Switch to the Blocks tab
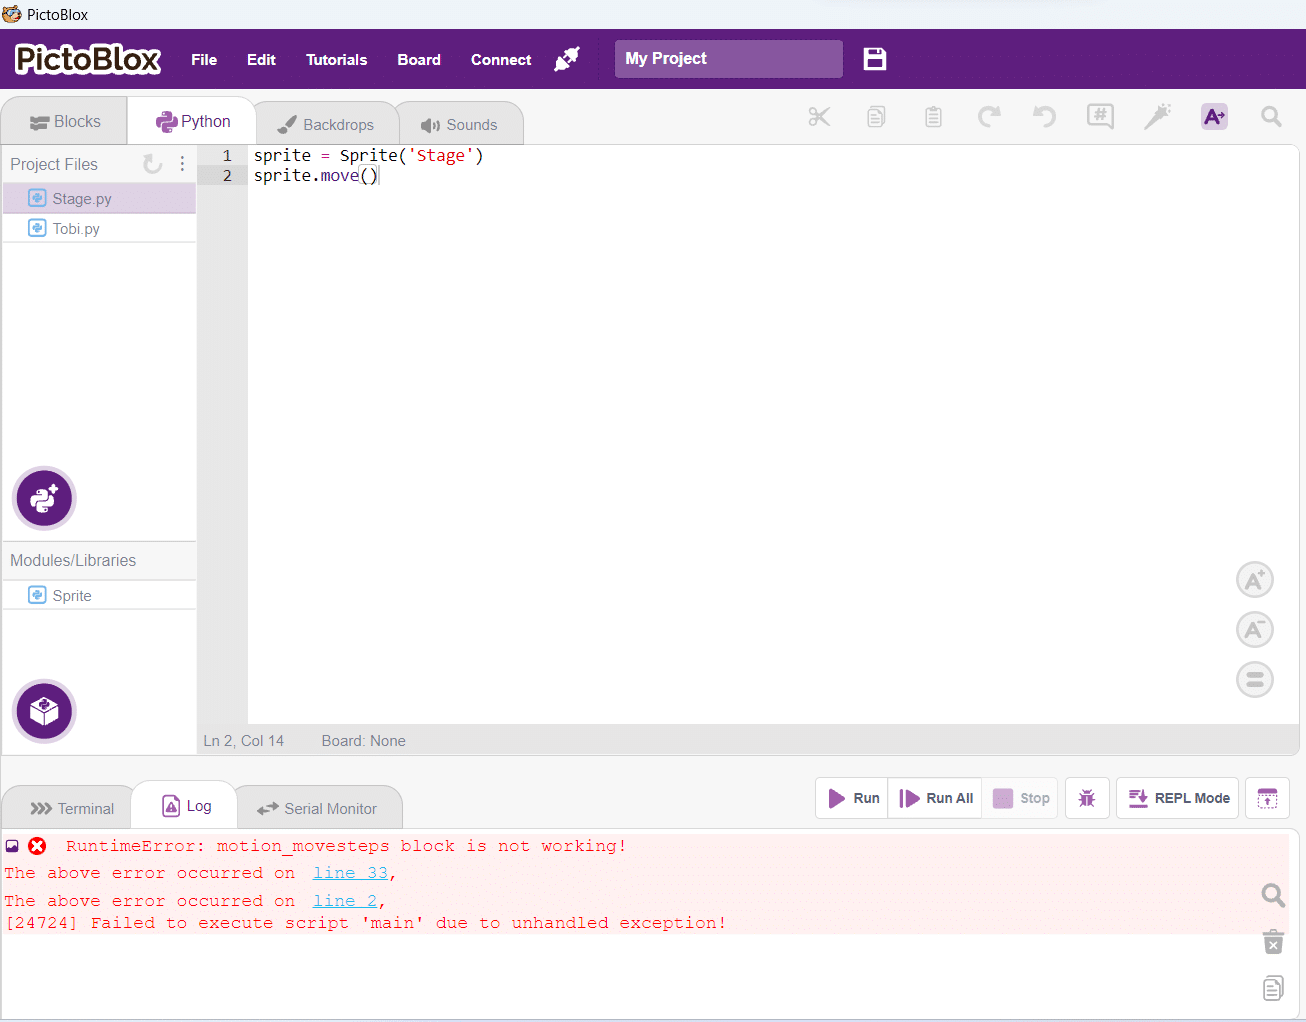 tap(64, 120)
